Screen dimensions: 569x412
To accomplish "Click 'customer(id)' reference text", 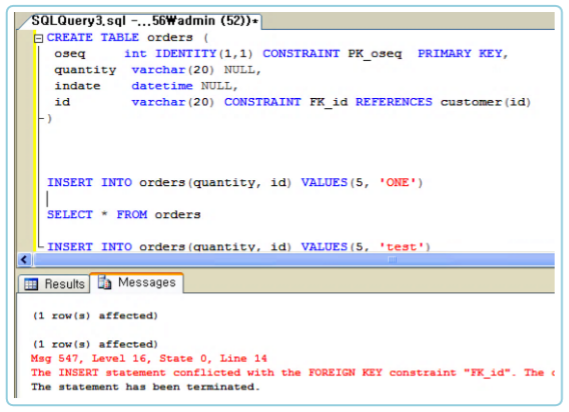I will tap(486, 102).
